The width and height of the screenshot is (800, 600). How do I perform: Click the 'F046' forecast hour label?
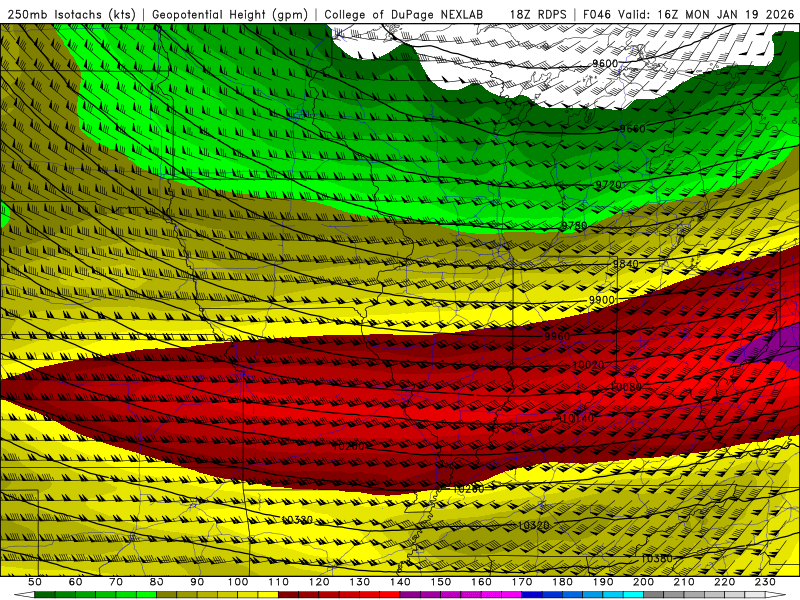coord(596,15)
